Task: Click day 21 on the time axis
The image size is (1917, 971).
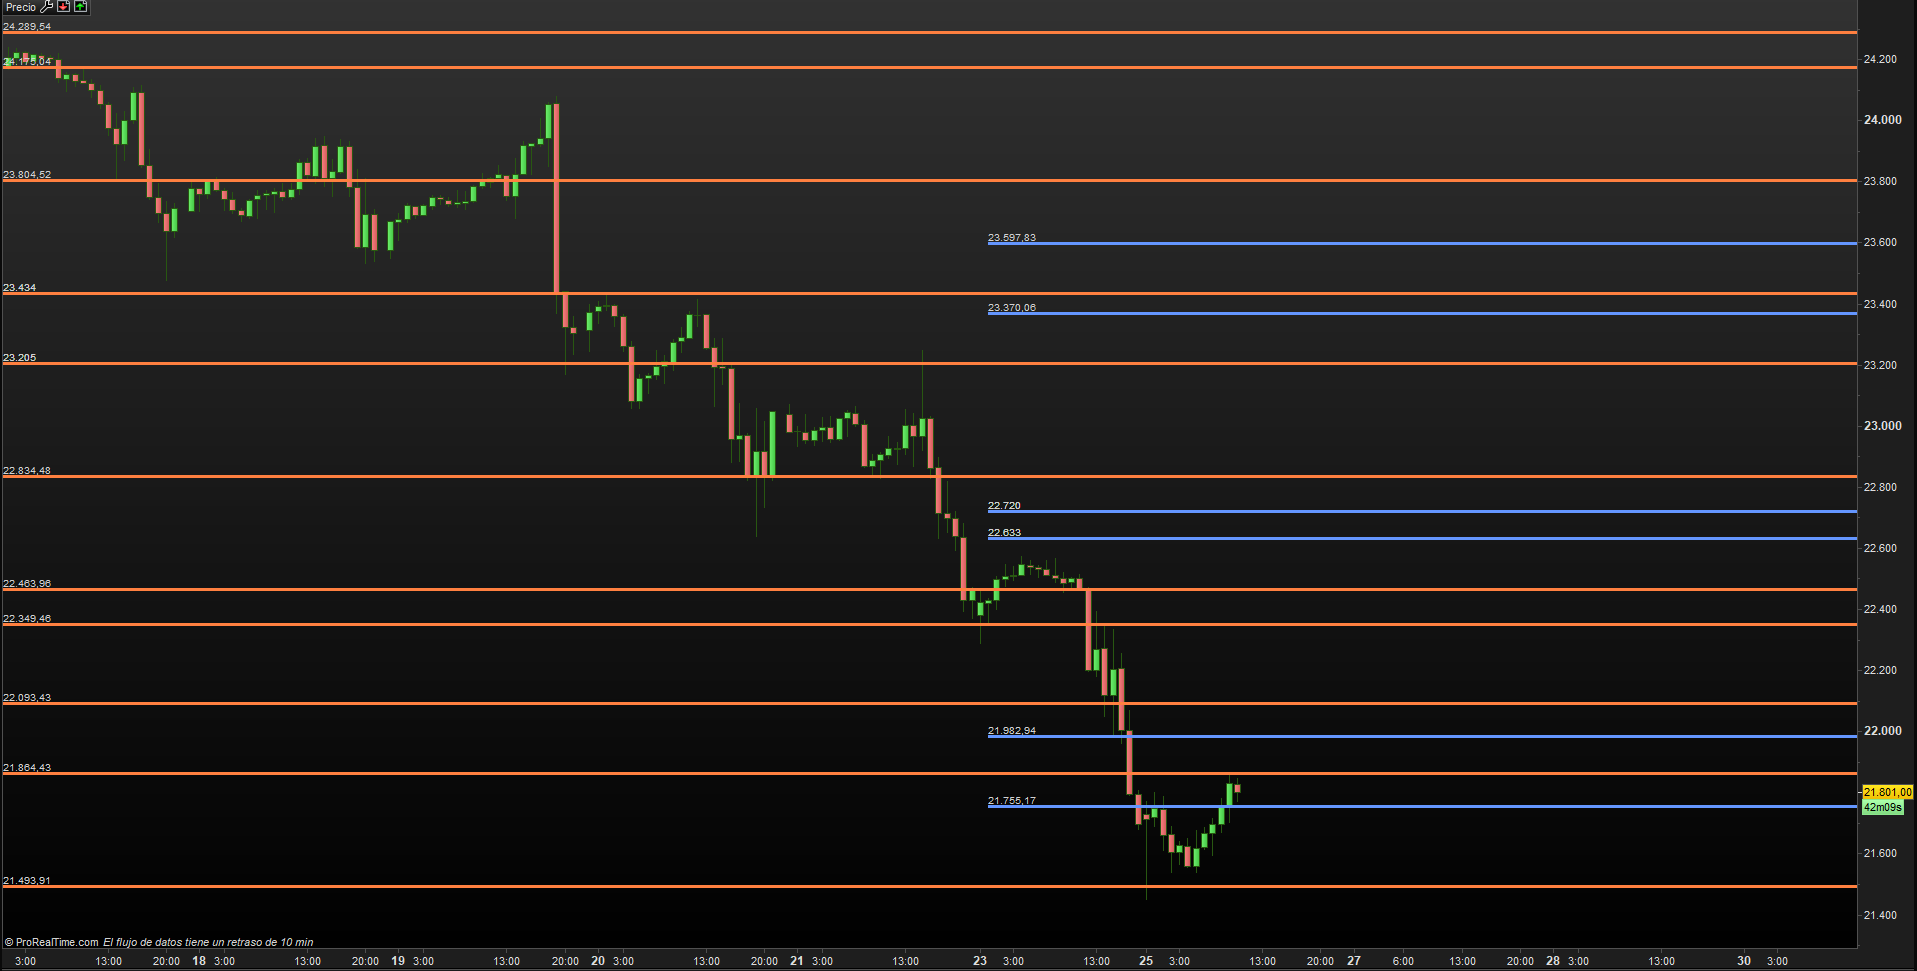Action: coord(796,961)
